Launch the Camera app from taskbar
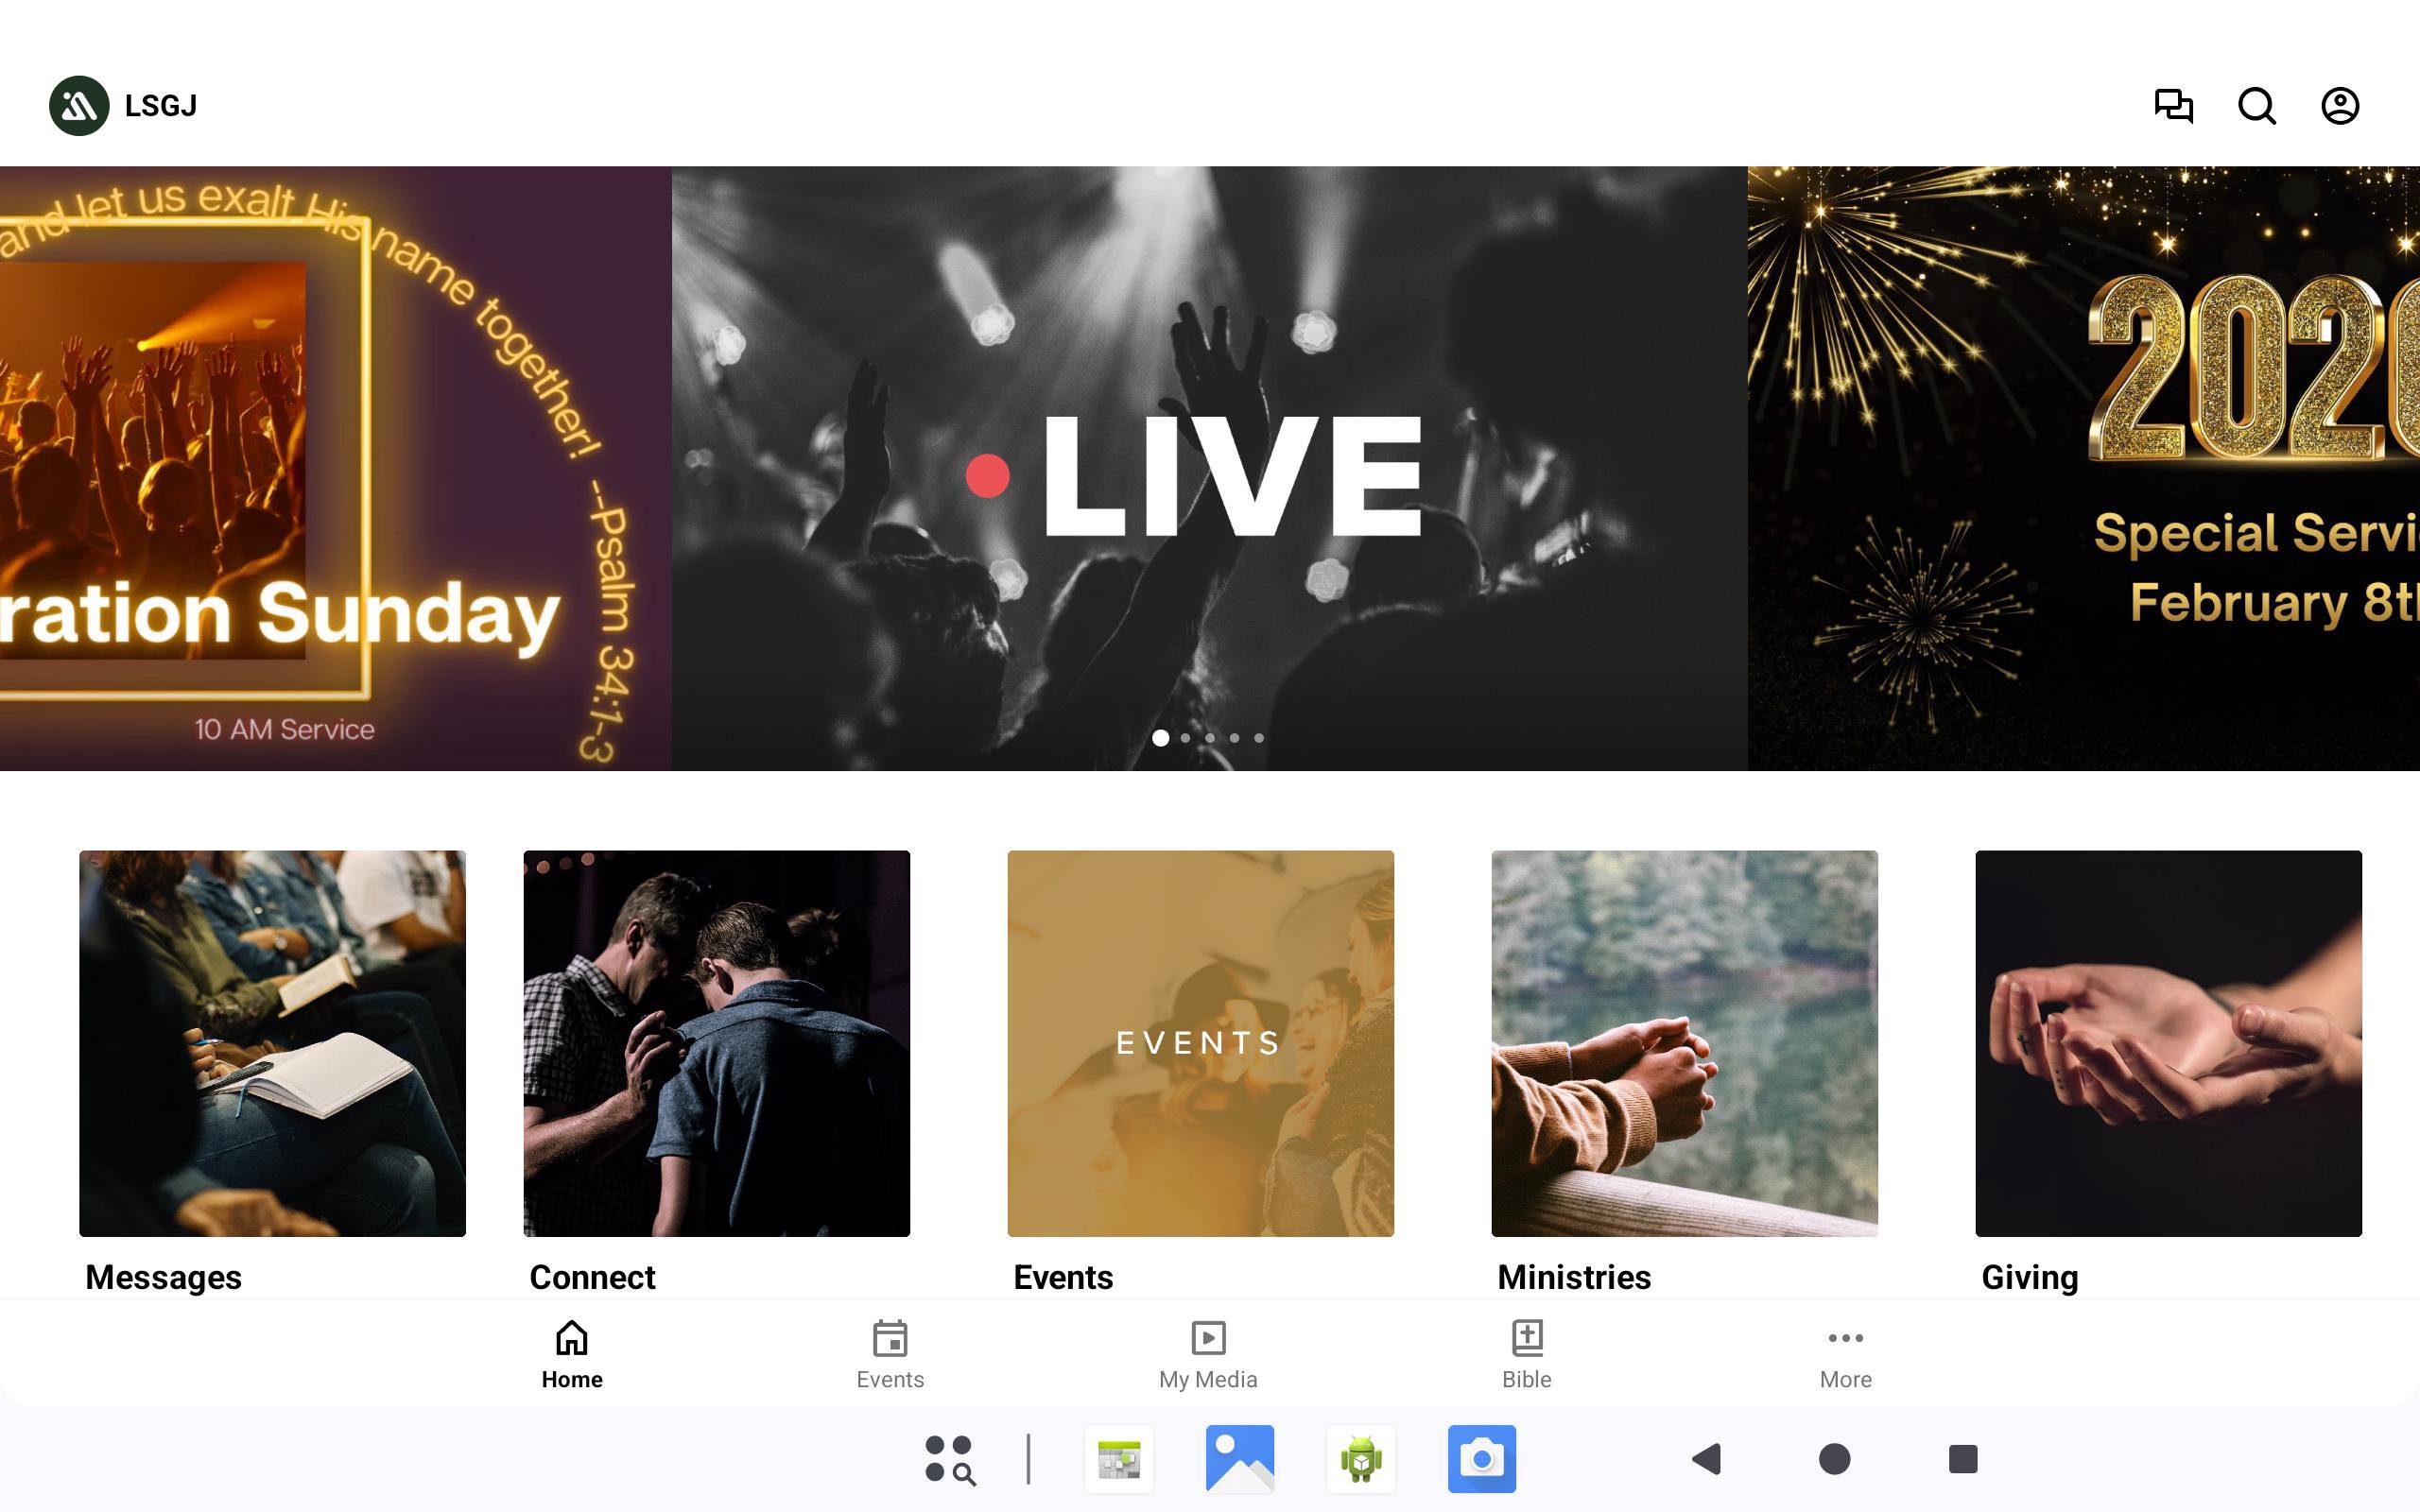The height and width of the screenshot is (1512, 2420). coord(1481,1458)
